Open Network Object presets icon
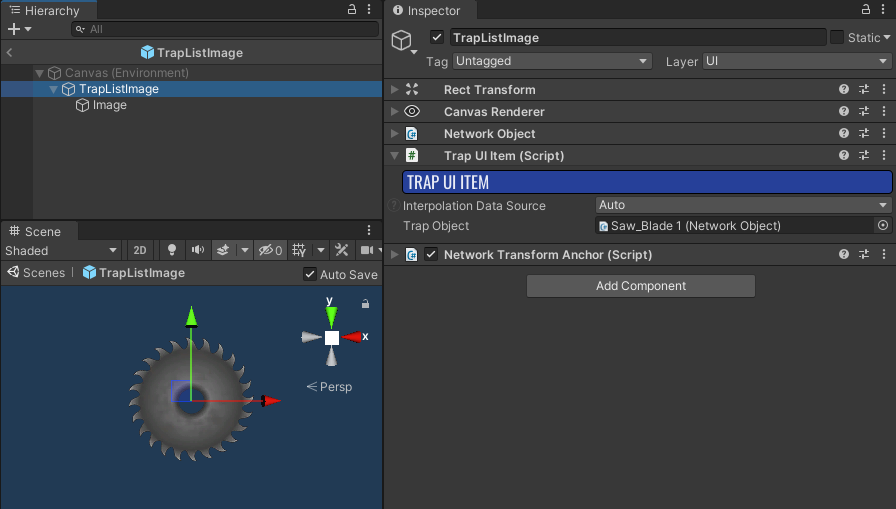This screenshot has height=509, width=896. tap(864, 134)
